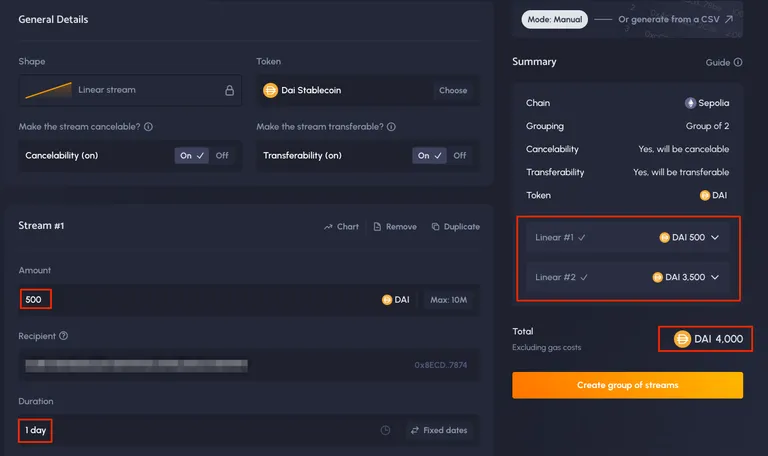Set Cancelability to On
Image resolution: width=768 pixels, height=456 pixels.
192,155
